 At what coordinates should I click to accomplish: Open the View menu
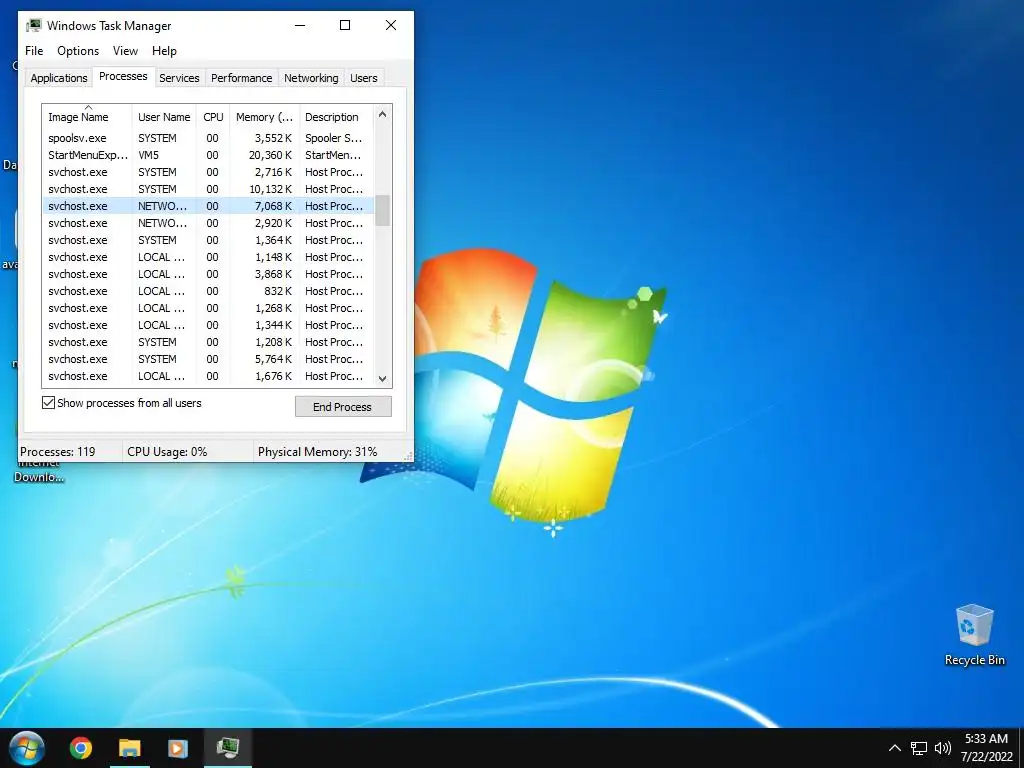(125, 51)
